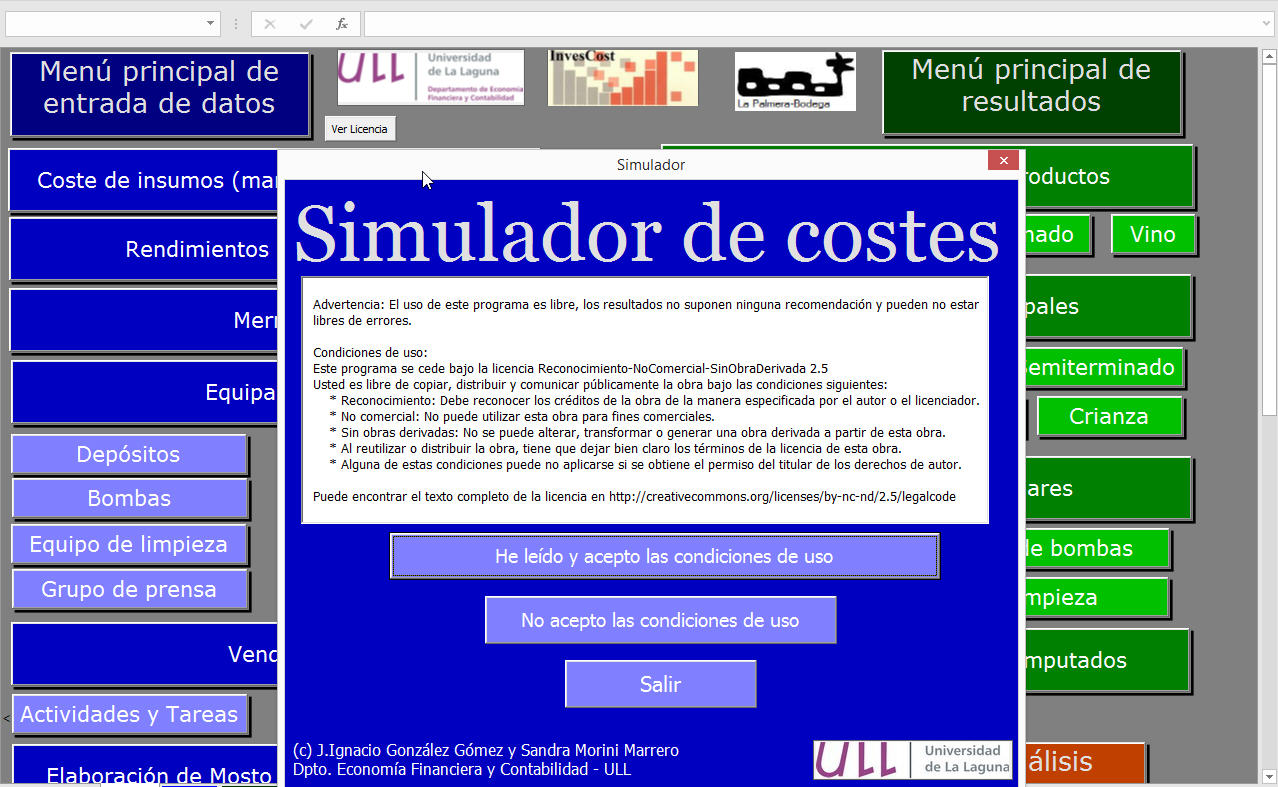Click the insert function fx icon
The width and height of the screenshot is (1278, 787).
[x=341, y=24]
